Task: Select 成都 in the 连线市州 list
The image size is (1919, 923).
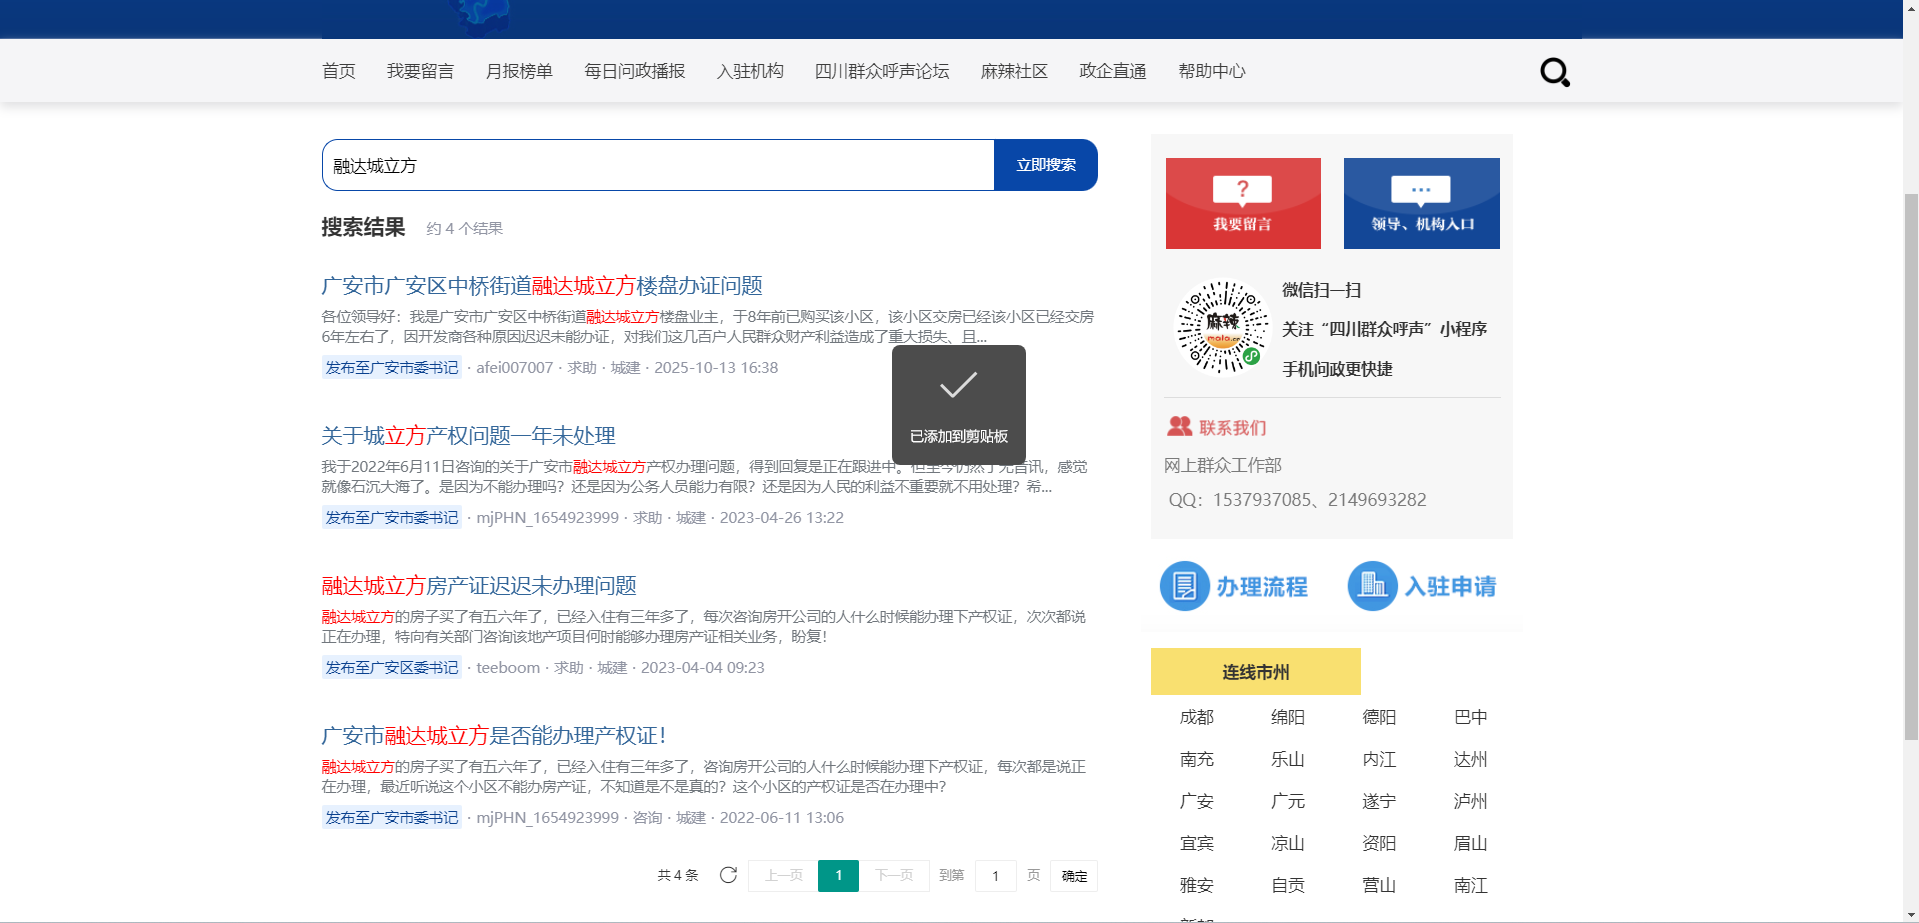Action: [x=1196, y=717]
